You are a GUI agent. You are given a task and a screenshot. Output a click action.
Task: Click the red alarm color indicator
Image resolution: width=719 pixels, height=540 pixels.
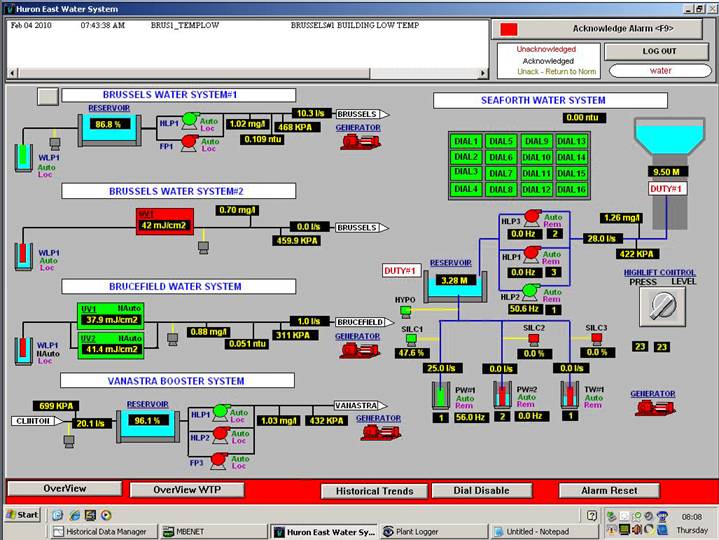tap(509, 30)
